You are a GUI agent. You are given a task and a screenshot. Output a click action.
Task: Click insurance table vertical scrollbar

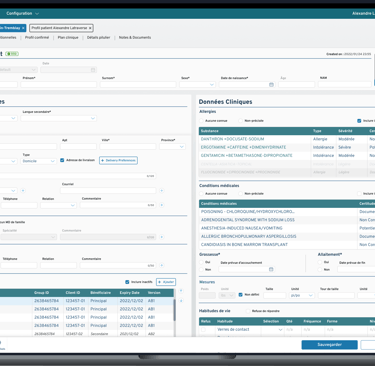pyautogui.click(x=174, y=310)
